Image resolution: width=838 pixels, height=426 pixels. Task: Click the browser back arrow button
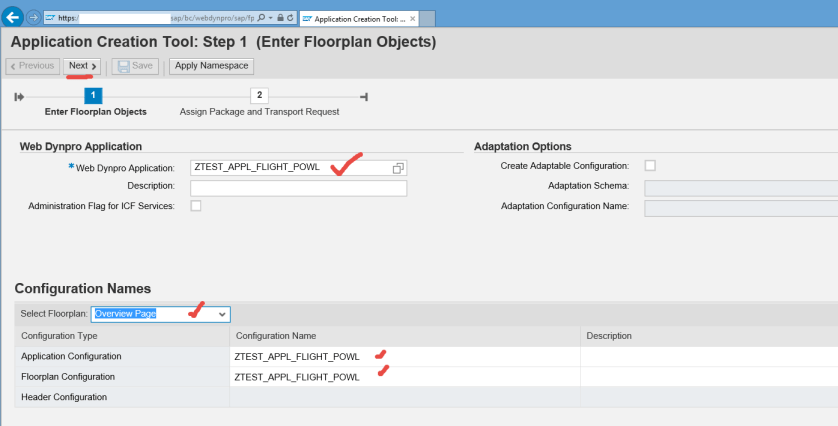coord(14,18)
